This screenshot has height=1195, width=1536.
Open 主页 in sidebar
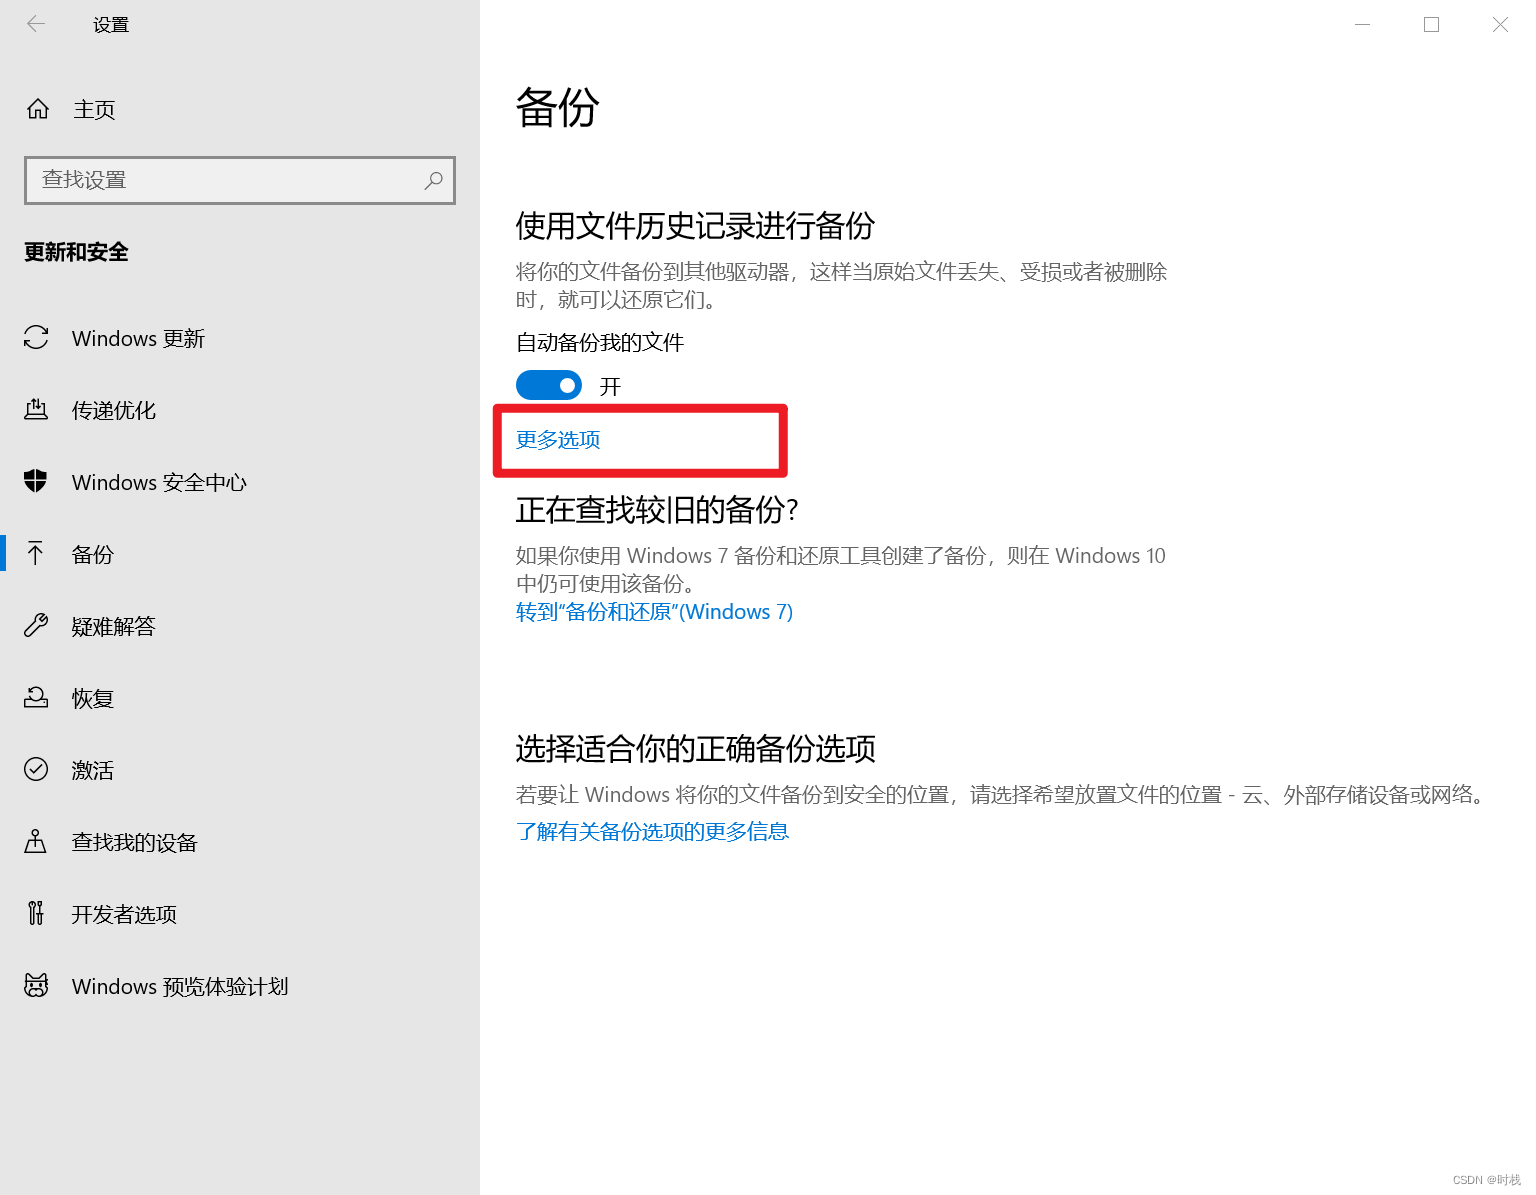pos(240,109)
